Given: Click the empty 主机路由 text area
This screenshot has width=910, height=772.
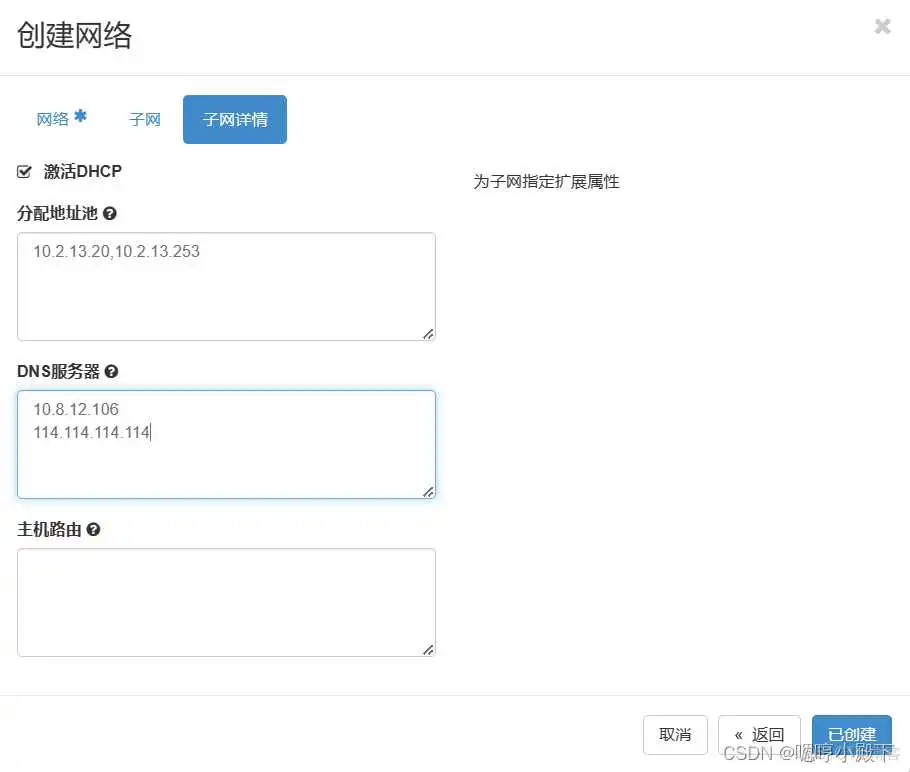Looking at the screenshot, I should [225, 600].
